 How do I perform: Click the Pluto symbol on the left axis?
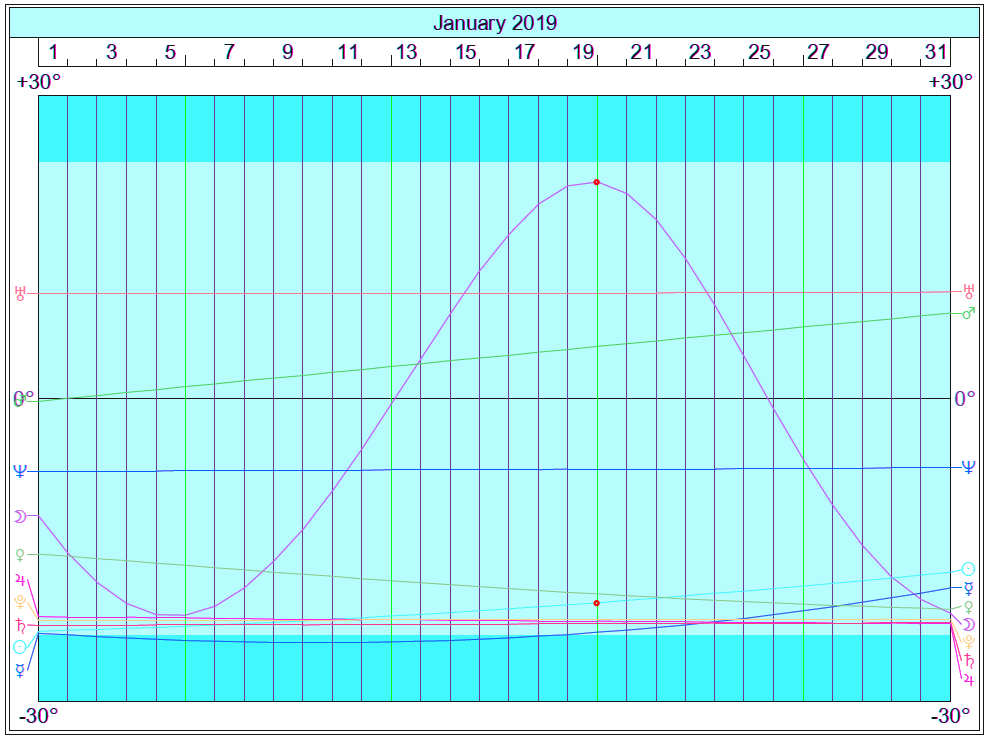coord(20,601)
